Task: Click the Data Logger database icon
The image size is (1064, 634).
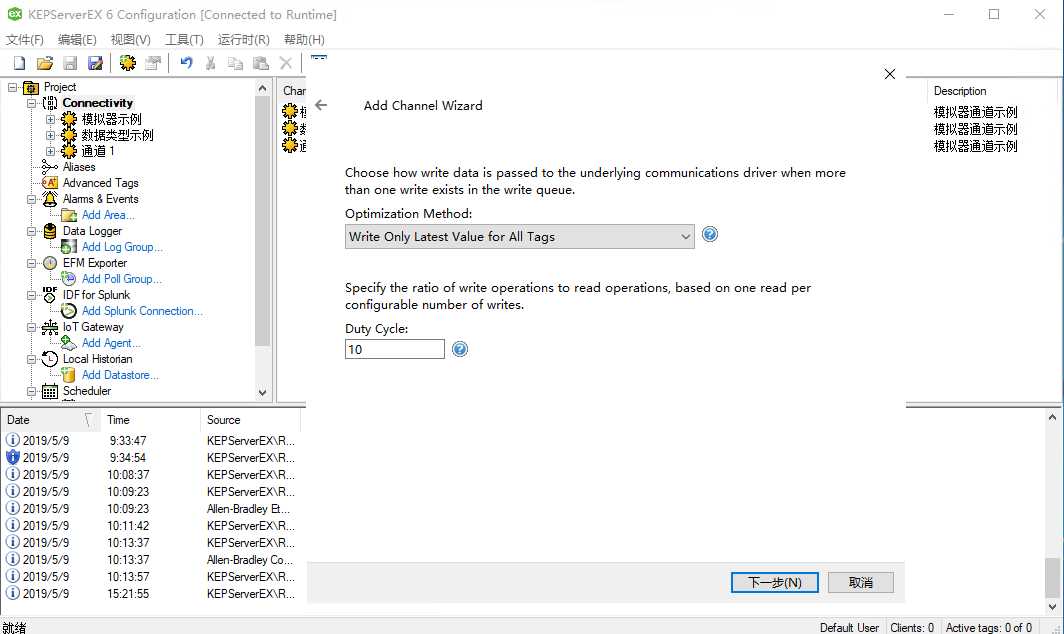Action: tap(50, 231)
